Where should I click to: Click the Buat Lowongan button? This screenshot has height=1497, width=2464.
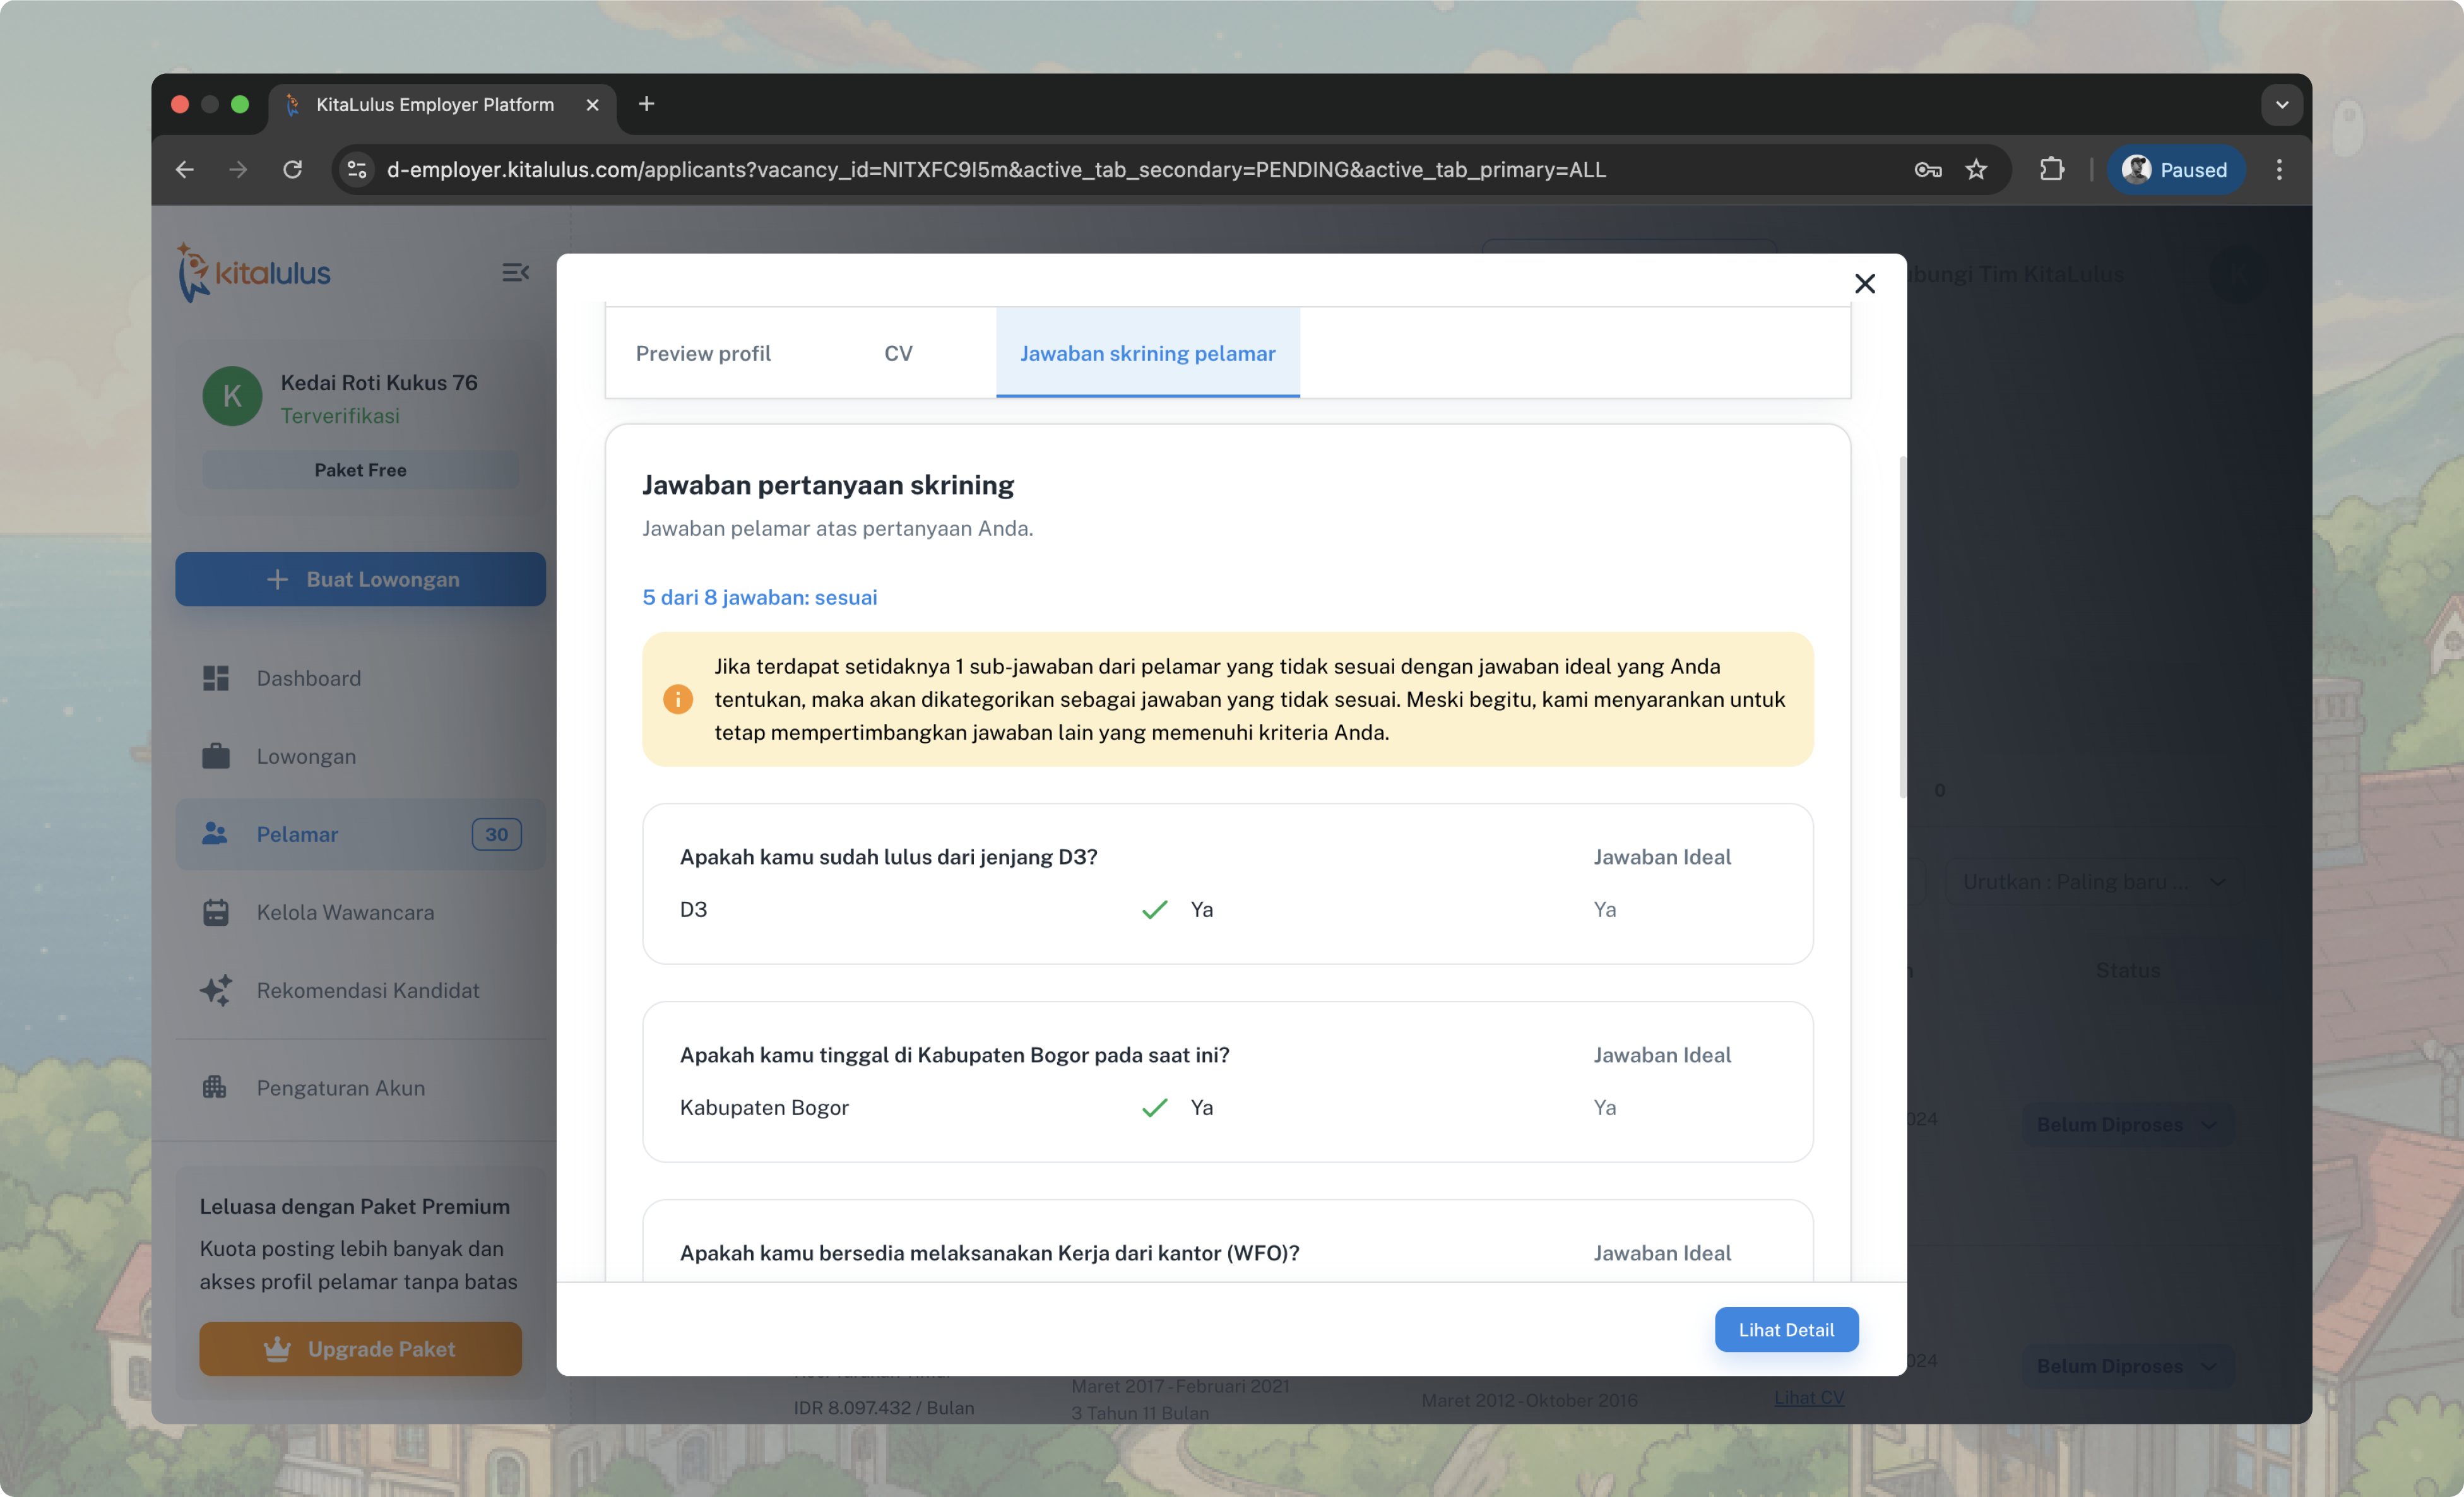pos(360,579)
